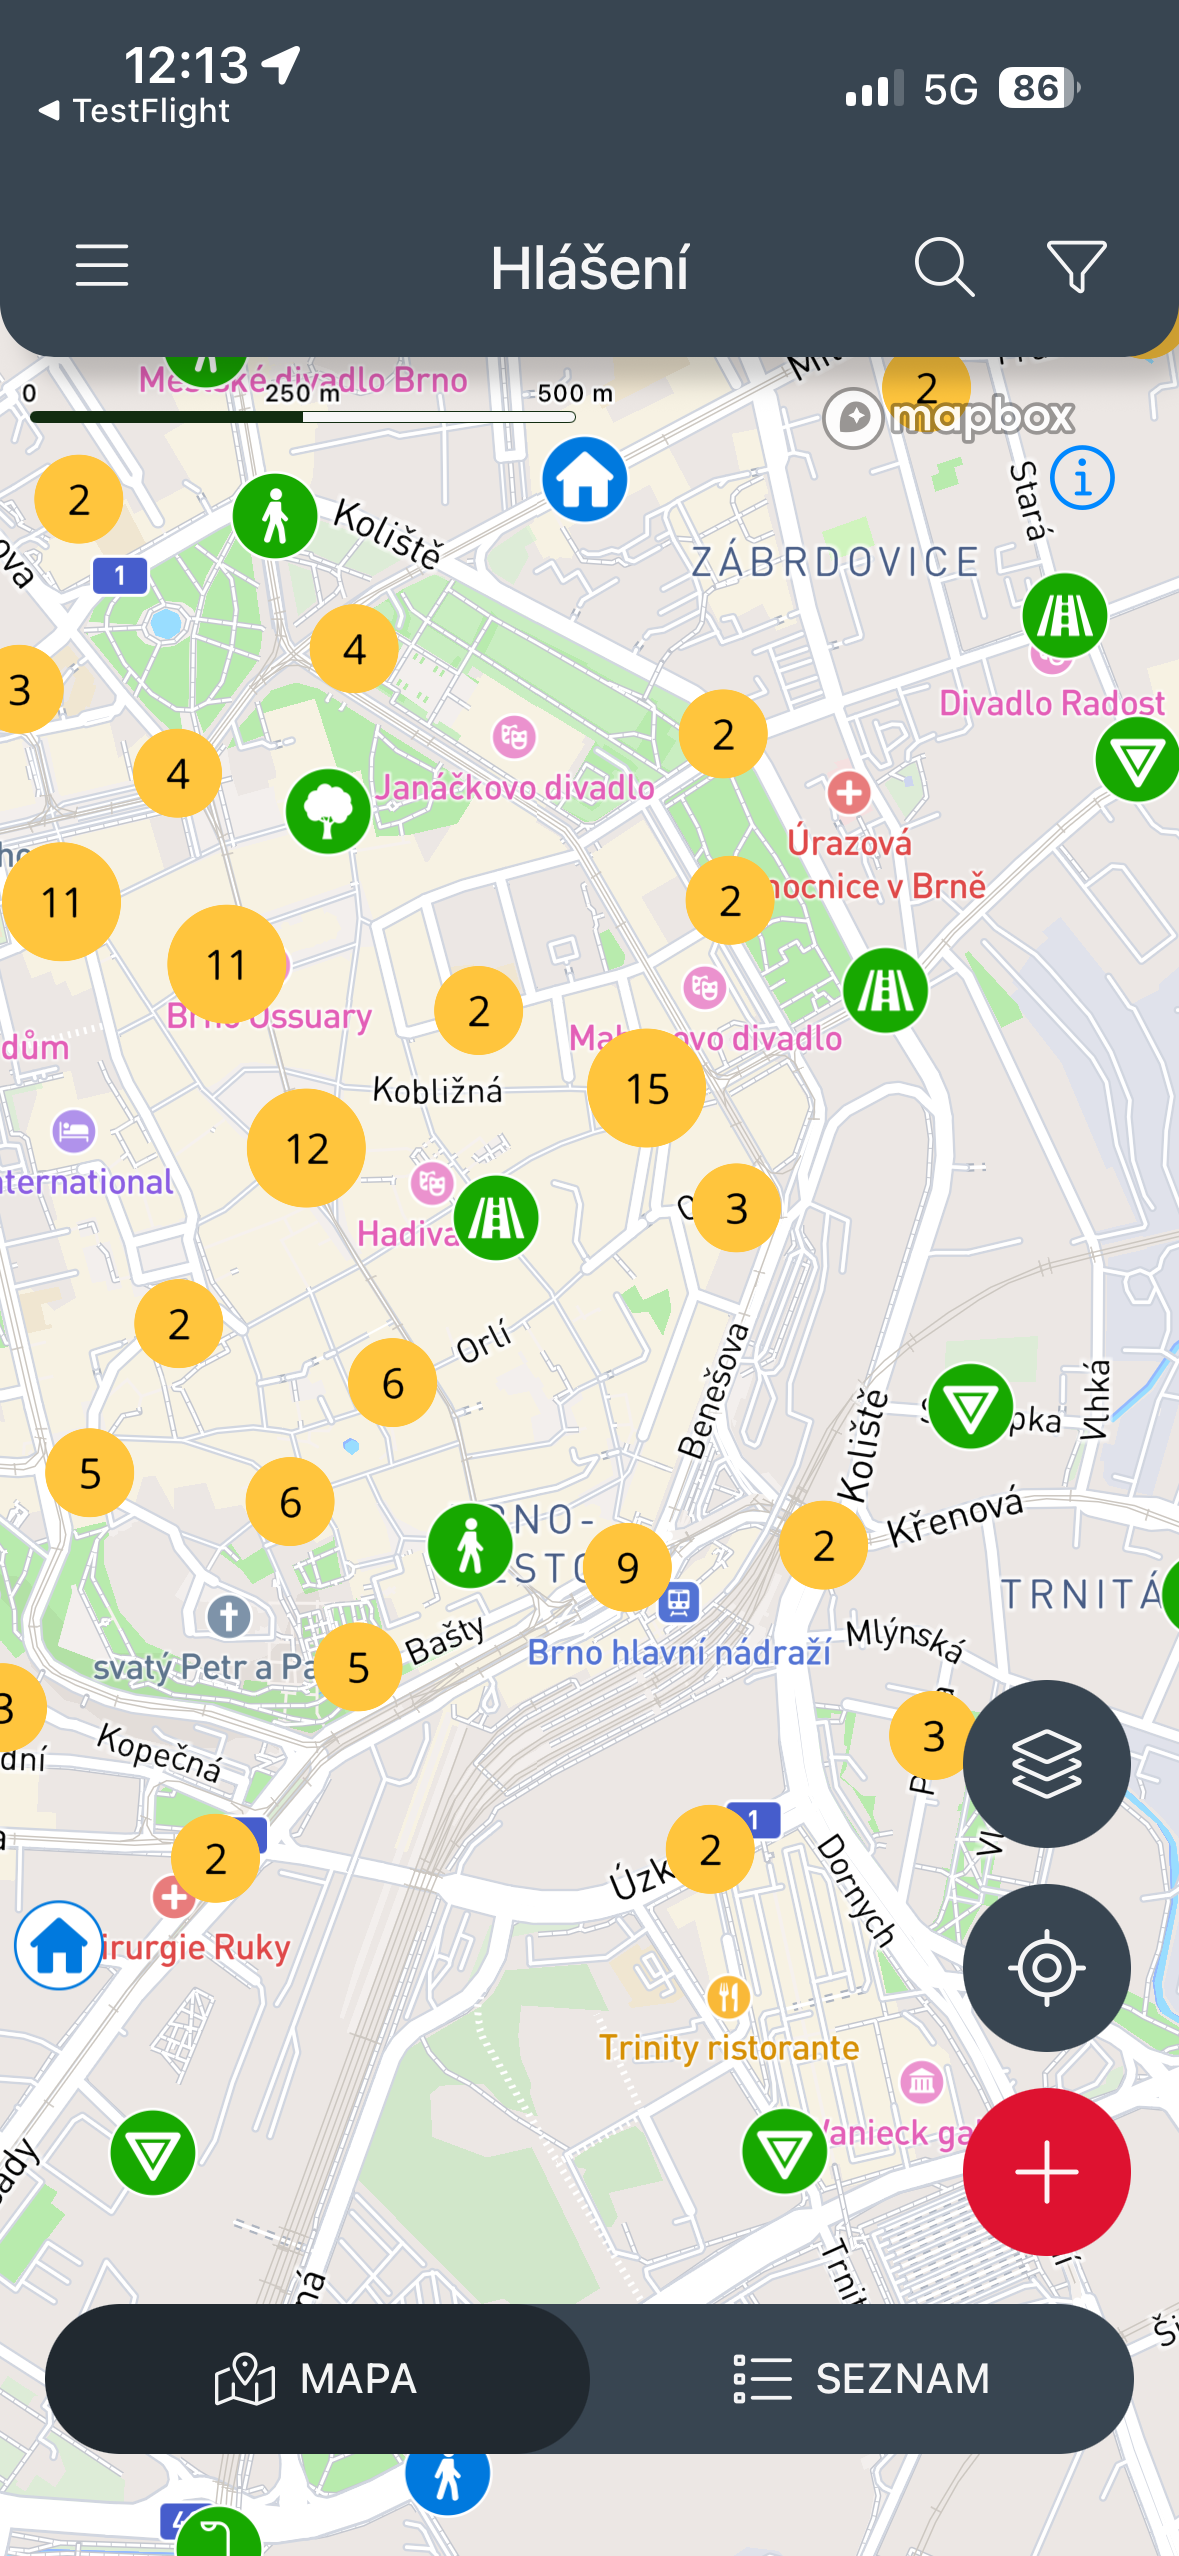The width and height of the screenshot is (1179, 2556).
Task: Open map layers selector button
Action: point(1046,1764)
